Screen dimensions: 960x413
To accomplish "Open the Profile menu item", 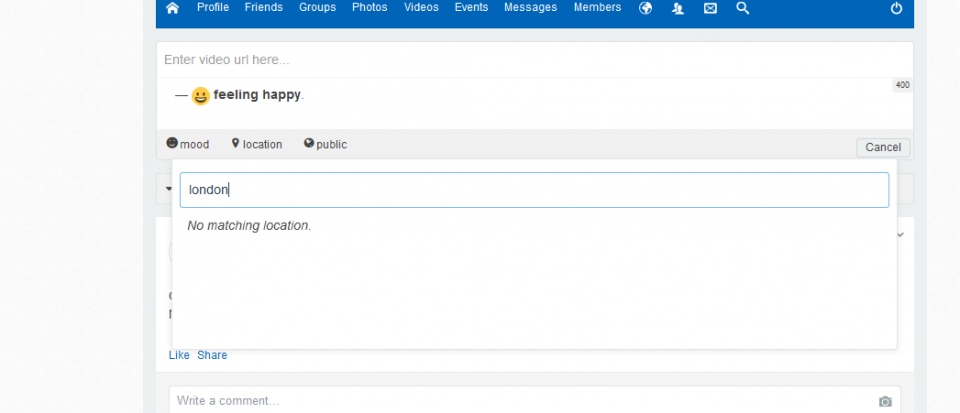I will click(213, 7).
